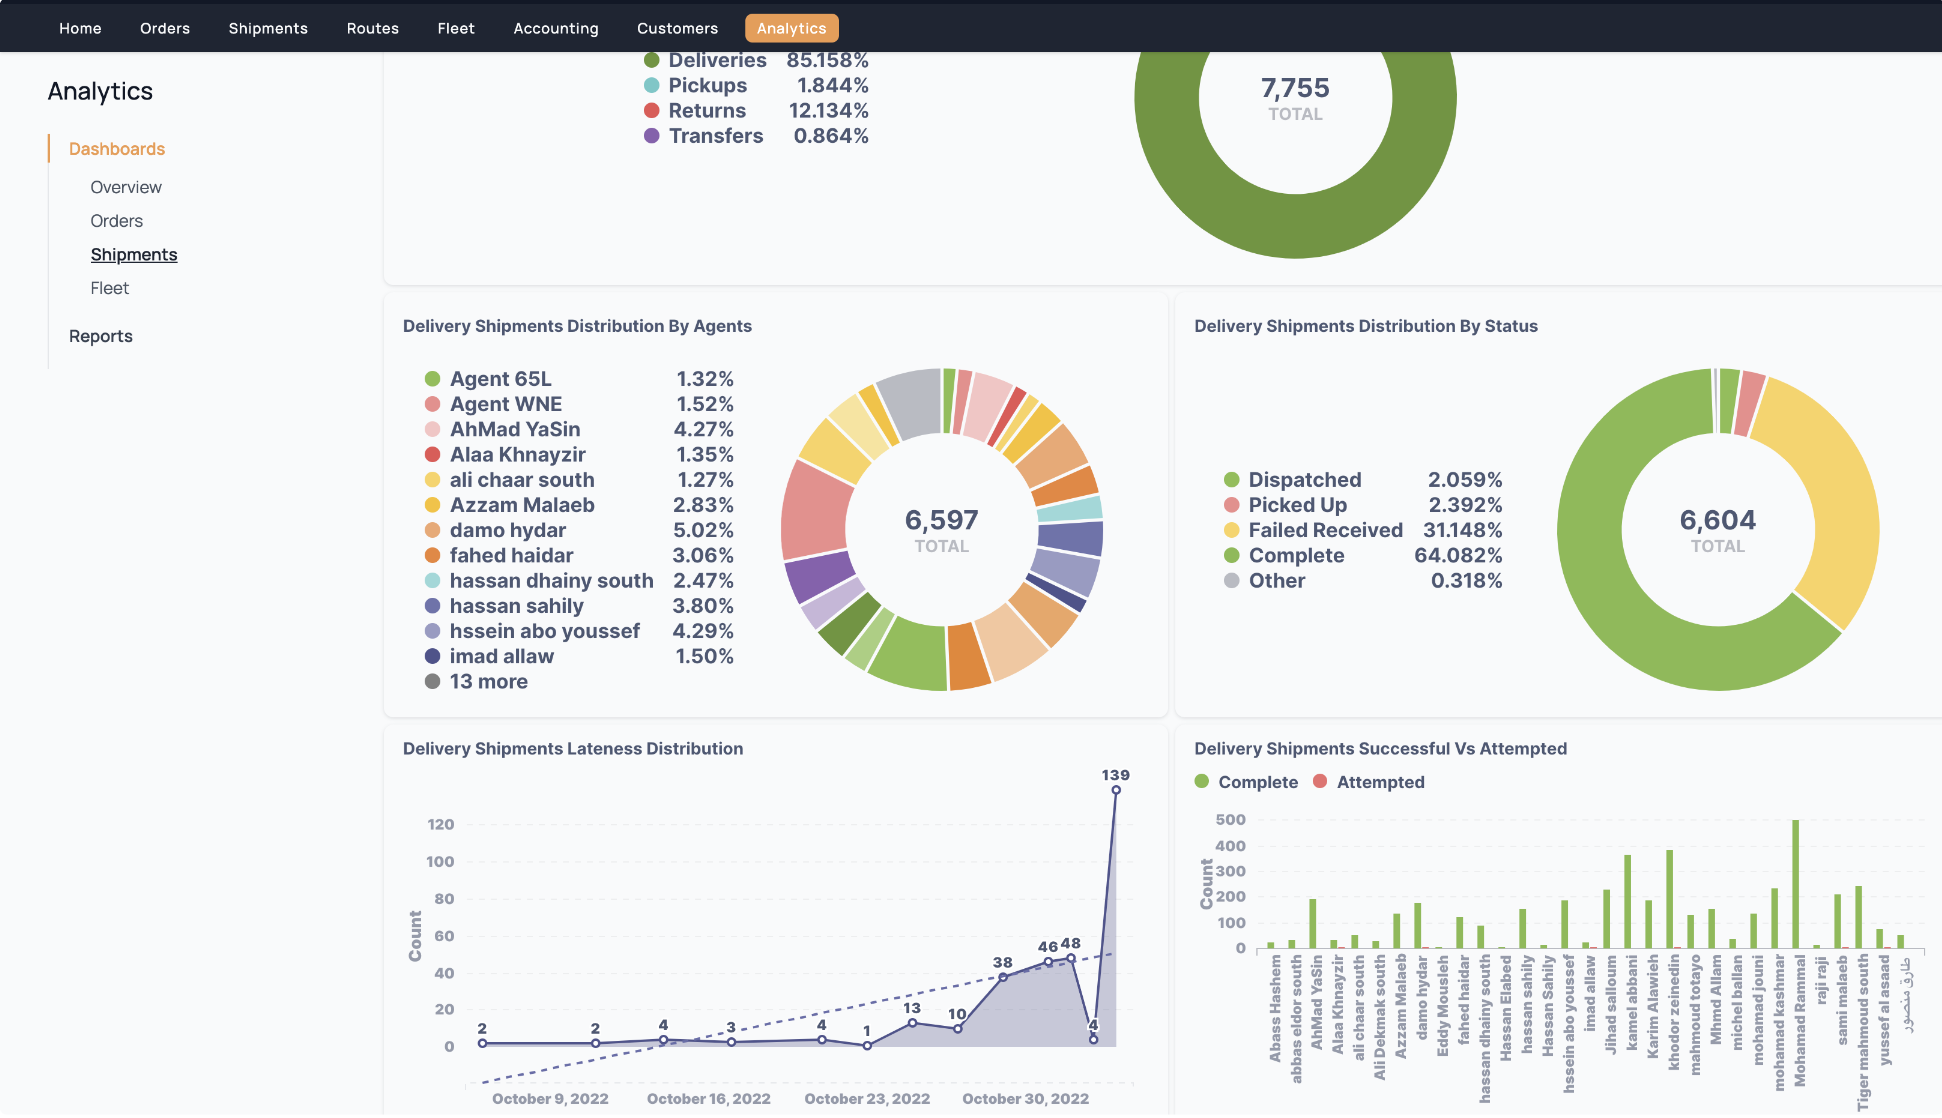
Task: Click the Transfers purple legend dot
Action: [x=652, y=136]
